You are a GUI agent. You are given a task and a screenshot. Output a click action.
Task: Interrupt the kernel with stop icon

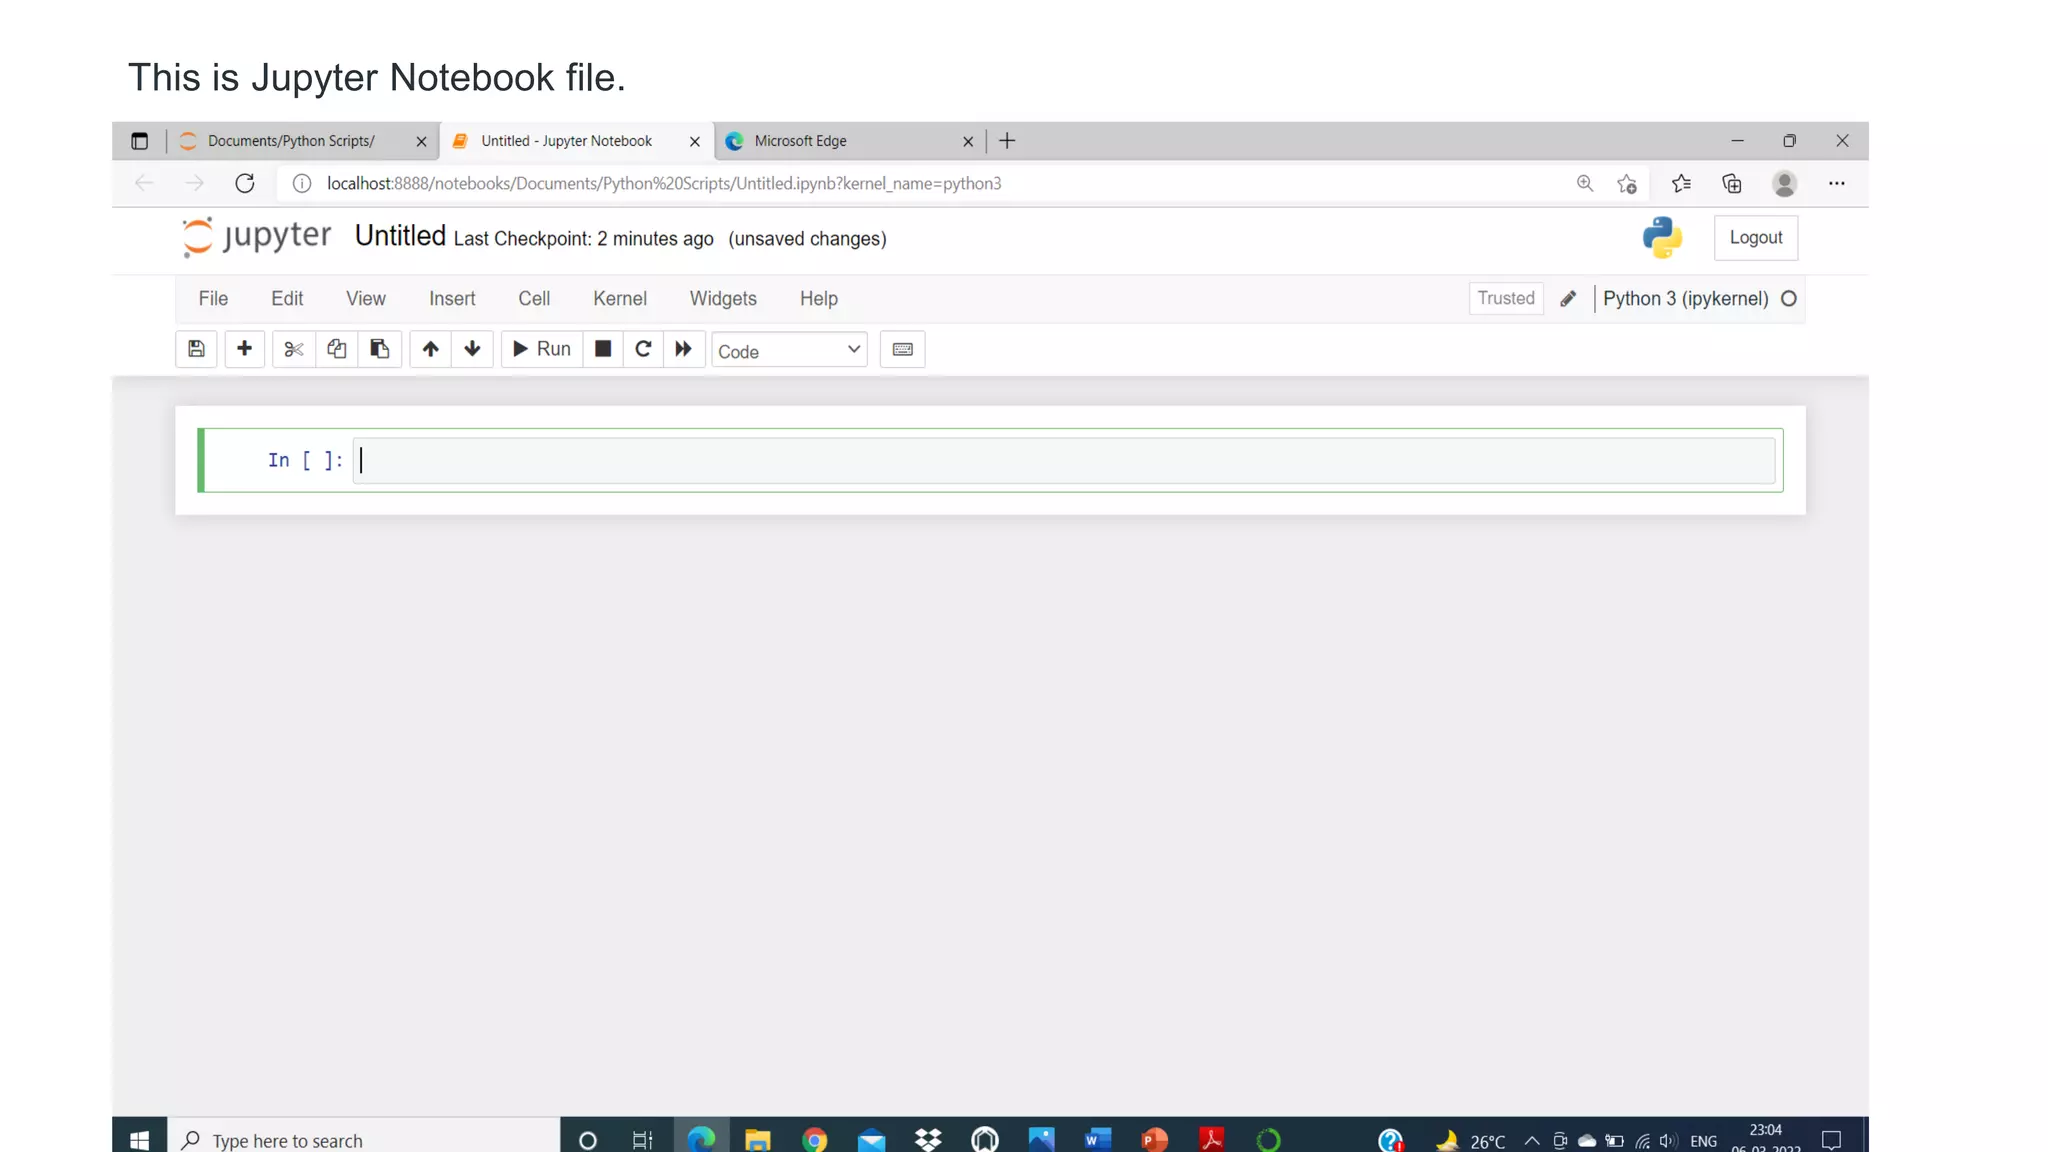pos(603,349)
